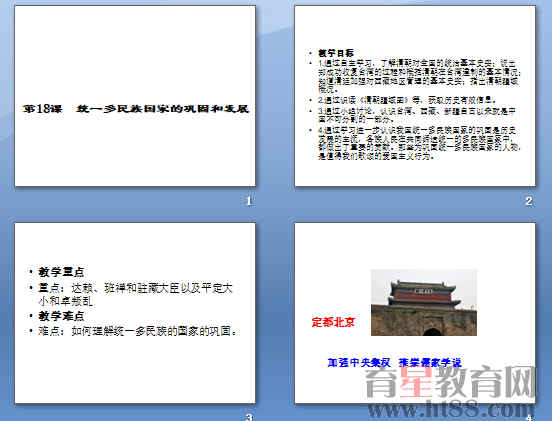Select slide 1 title thumbnail

click(135, 96)
